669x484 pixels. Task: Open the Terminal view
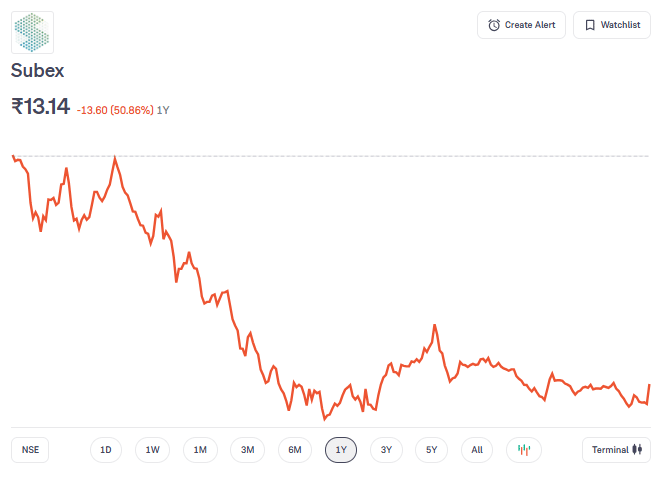(616, 450)
